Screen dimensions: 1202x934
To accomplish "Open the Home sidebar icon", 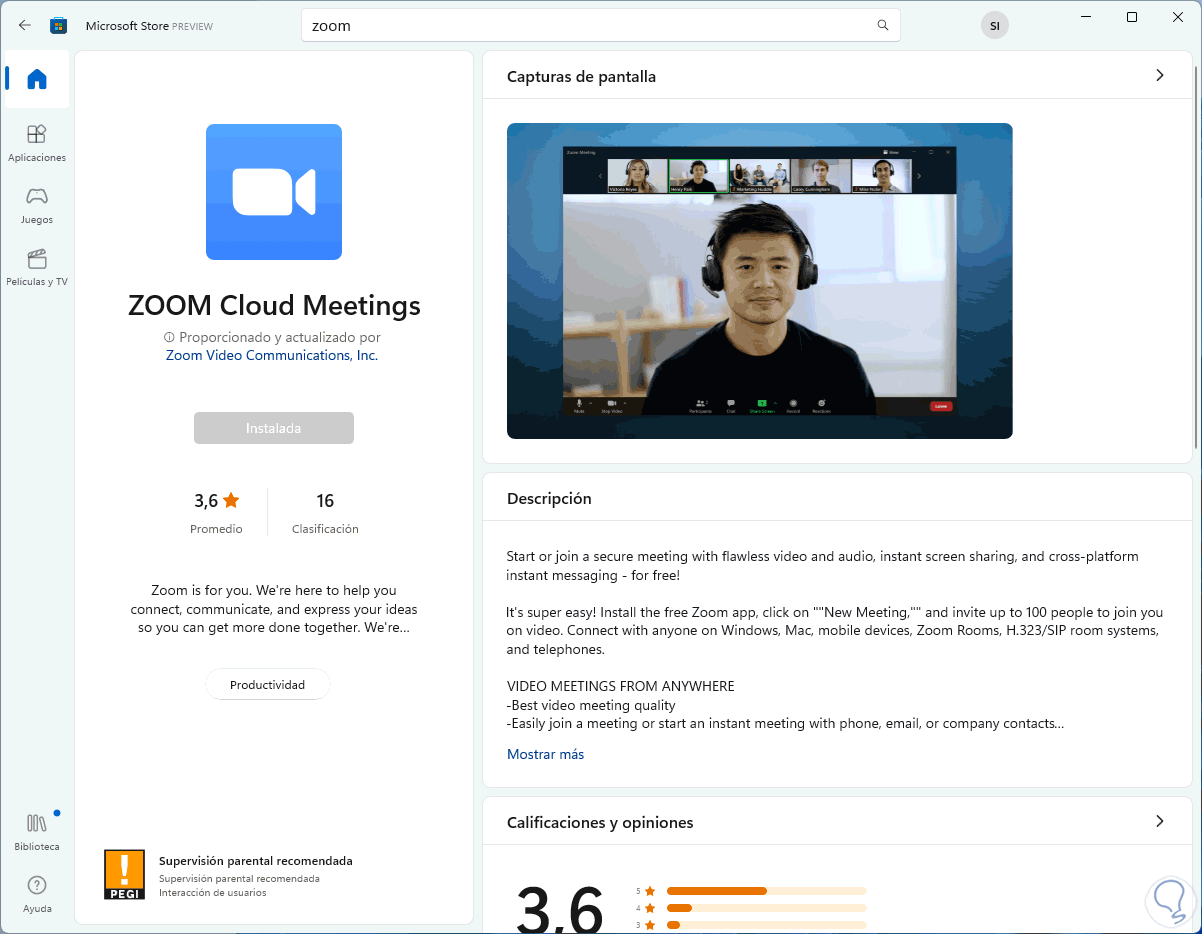I will click(x=37, y=79).
